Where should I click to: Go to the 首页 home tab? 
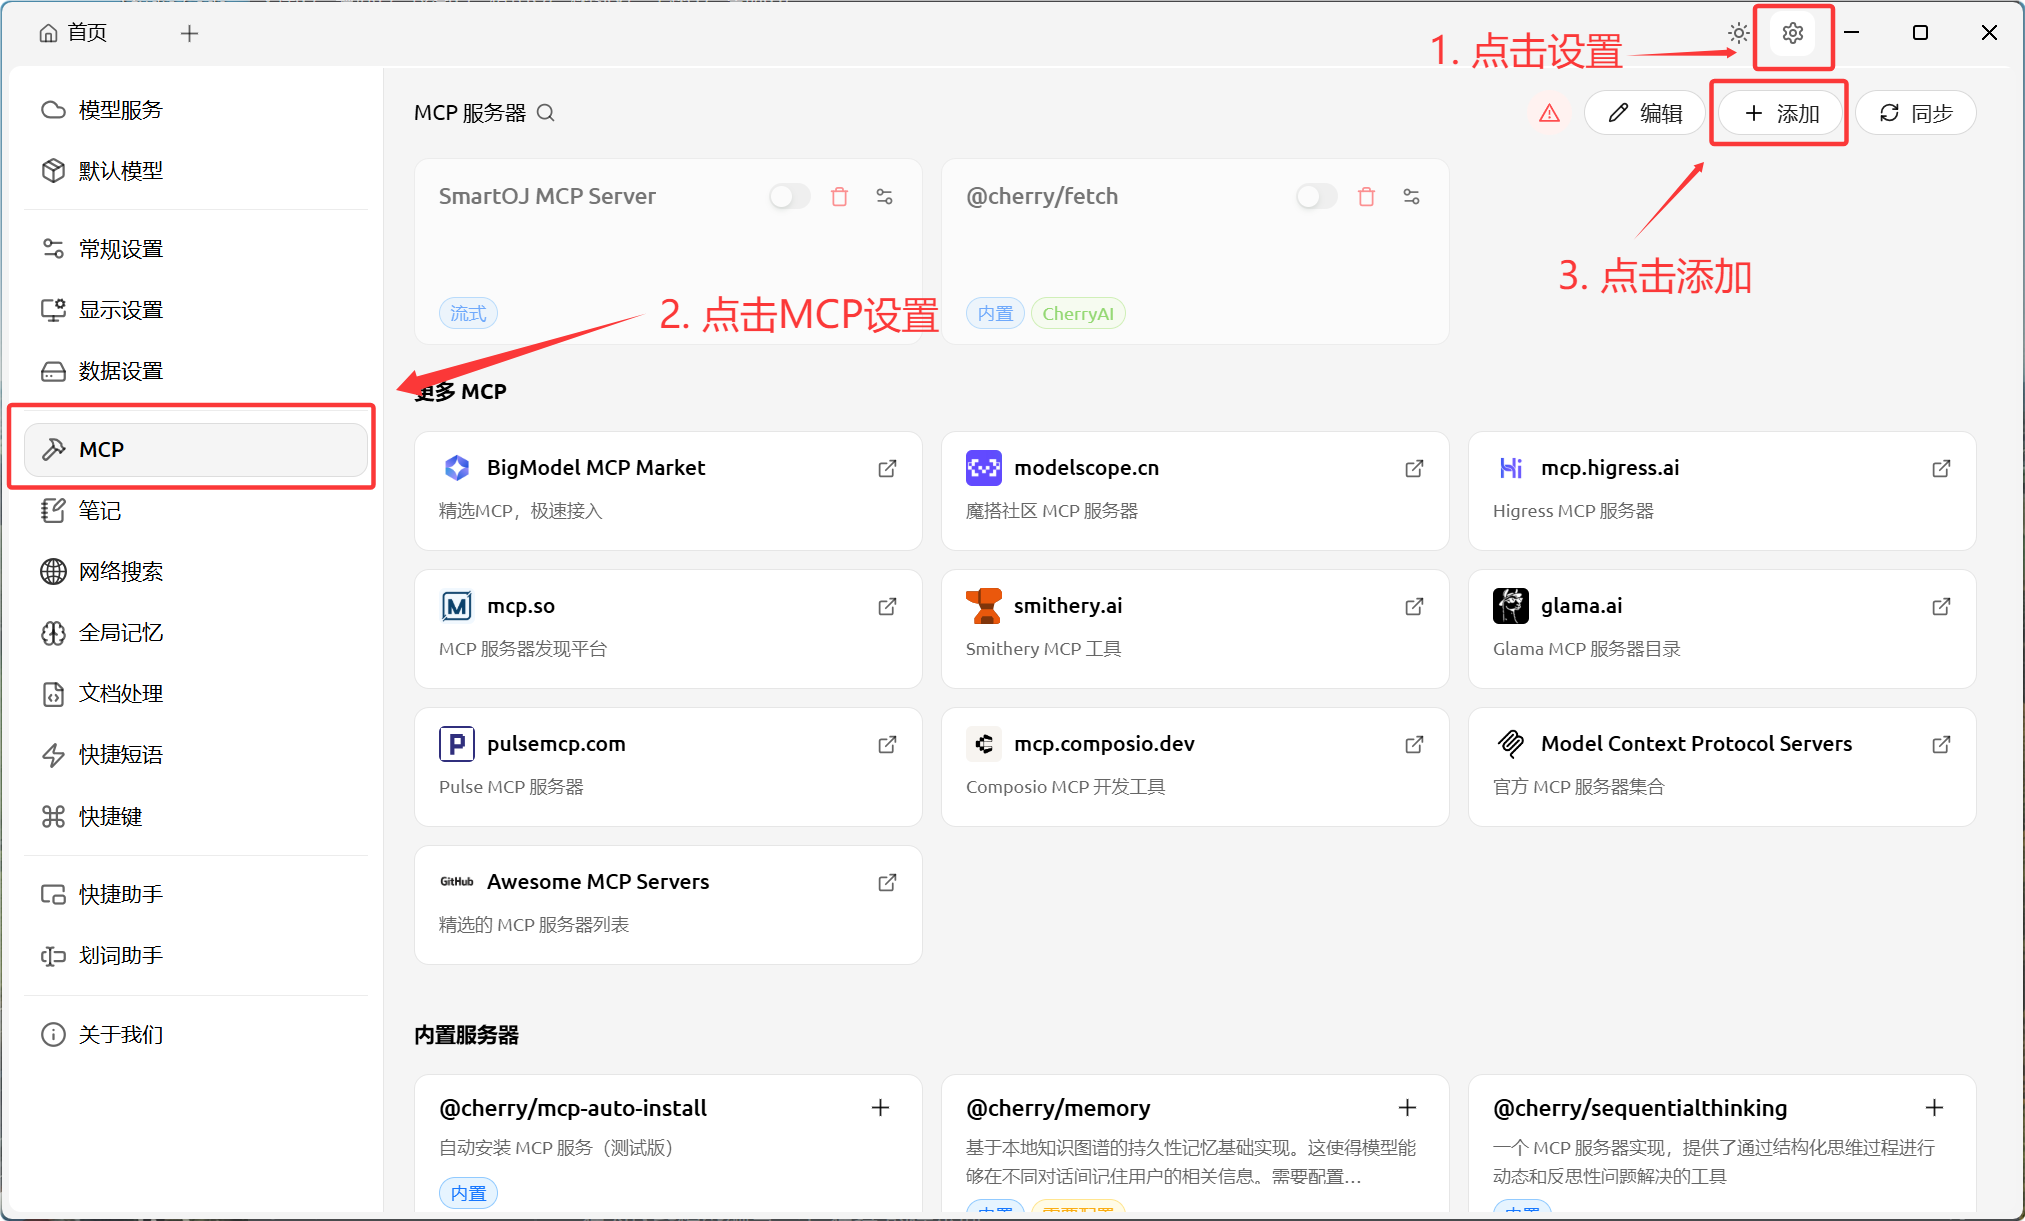[73, 33]
